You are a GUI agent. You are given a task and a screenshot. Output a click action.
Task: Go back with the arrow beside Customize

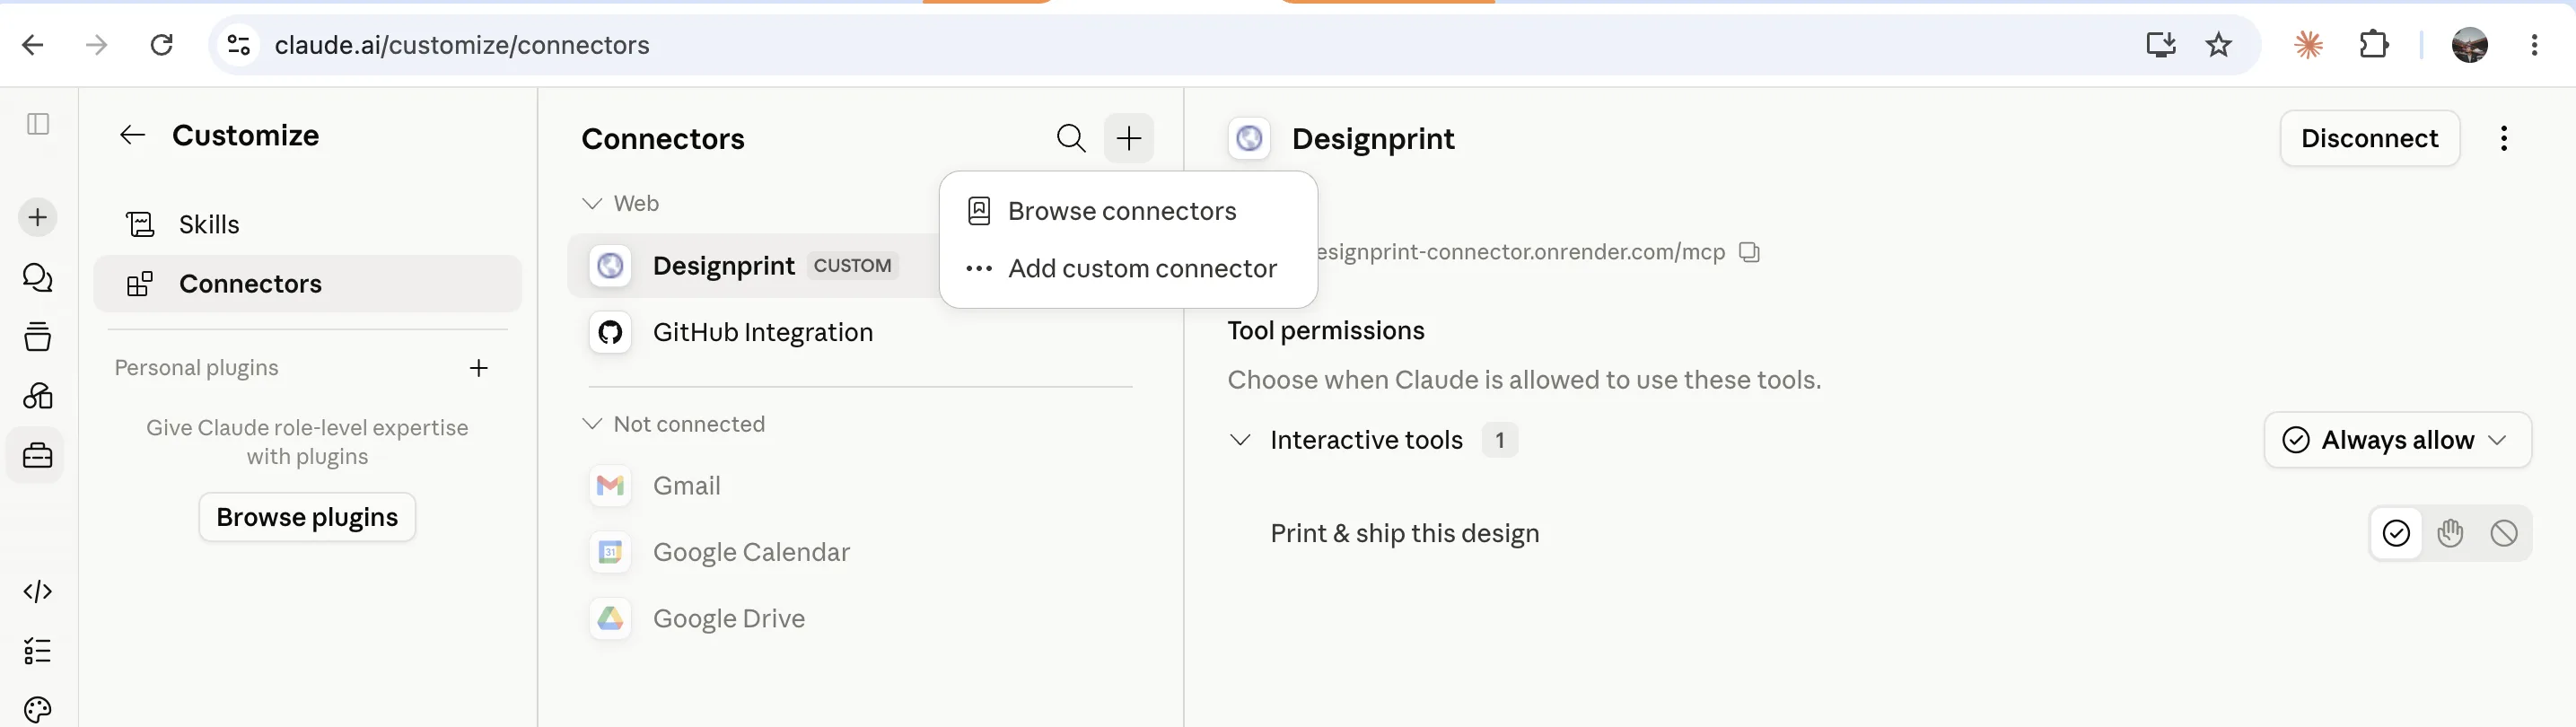pyautogui.click(x=133, y=135)
